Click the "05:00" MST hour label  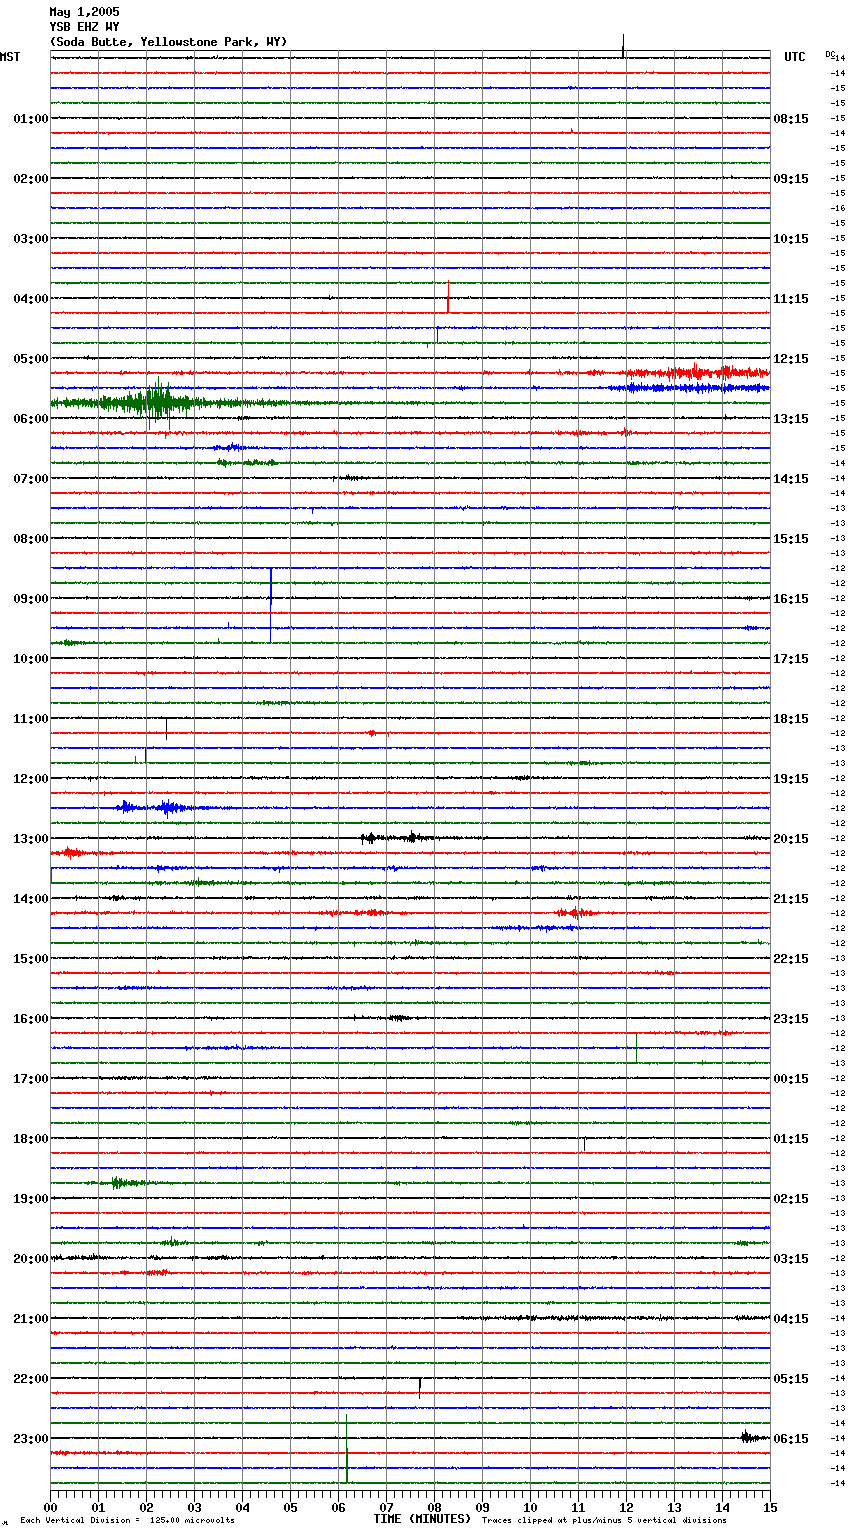tap(31, 359)
